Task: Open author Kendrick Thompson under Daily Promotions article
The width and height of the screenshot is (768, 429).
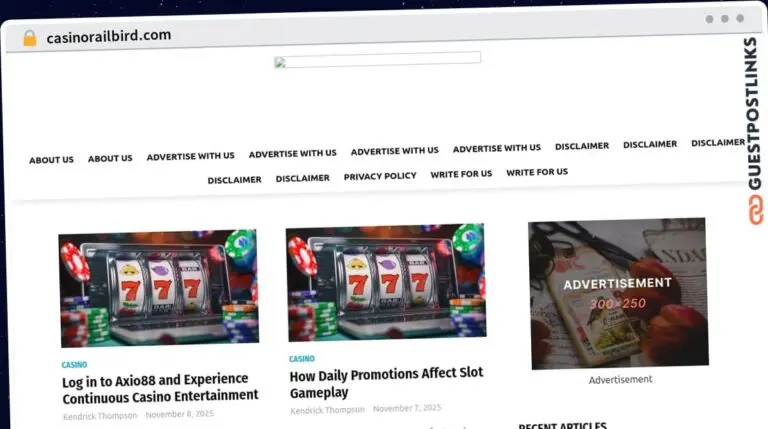Action: point(327,409)
